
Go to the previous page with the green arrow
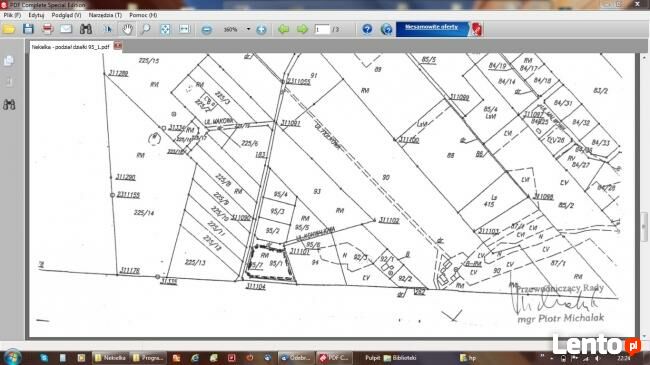click(284, 29)
